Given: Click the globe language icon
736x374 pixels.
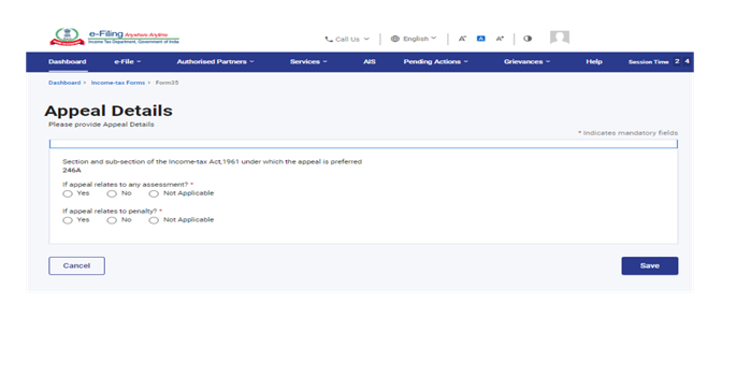Looking at the screenshot, I should (395, 38).
